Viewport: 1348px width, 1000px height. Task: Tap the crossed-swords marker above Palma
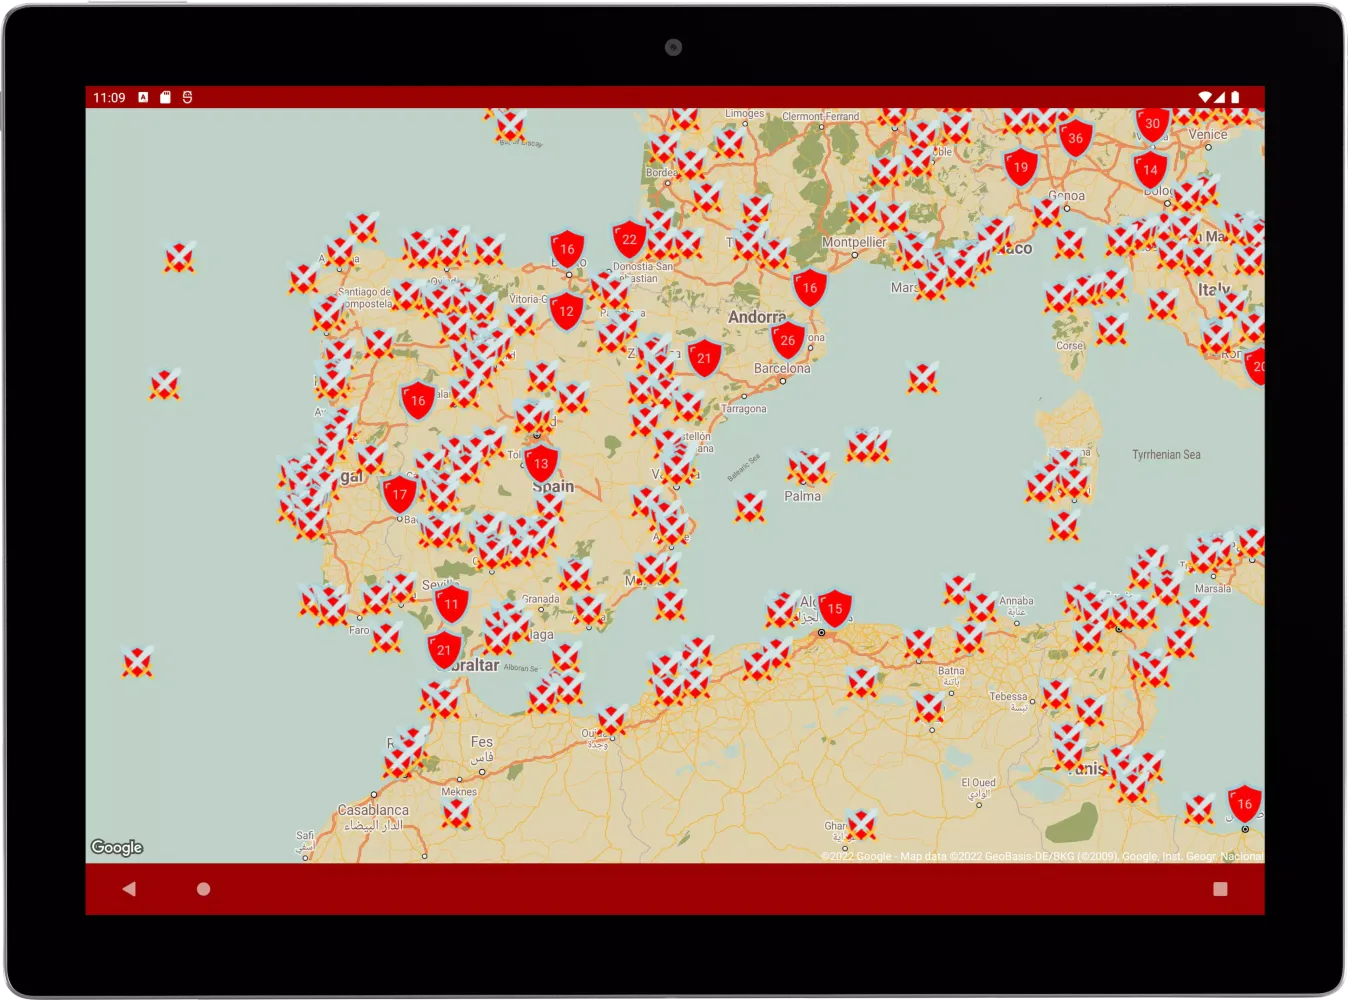[x=808, y=467]
